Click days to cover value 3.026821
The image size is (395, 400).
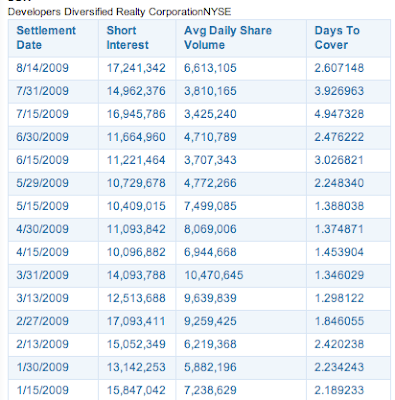[x=339, y=160]
